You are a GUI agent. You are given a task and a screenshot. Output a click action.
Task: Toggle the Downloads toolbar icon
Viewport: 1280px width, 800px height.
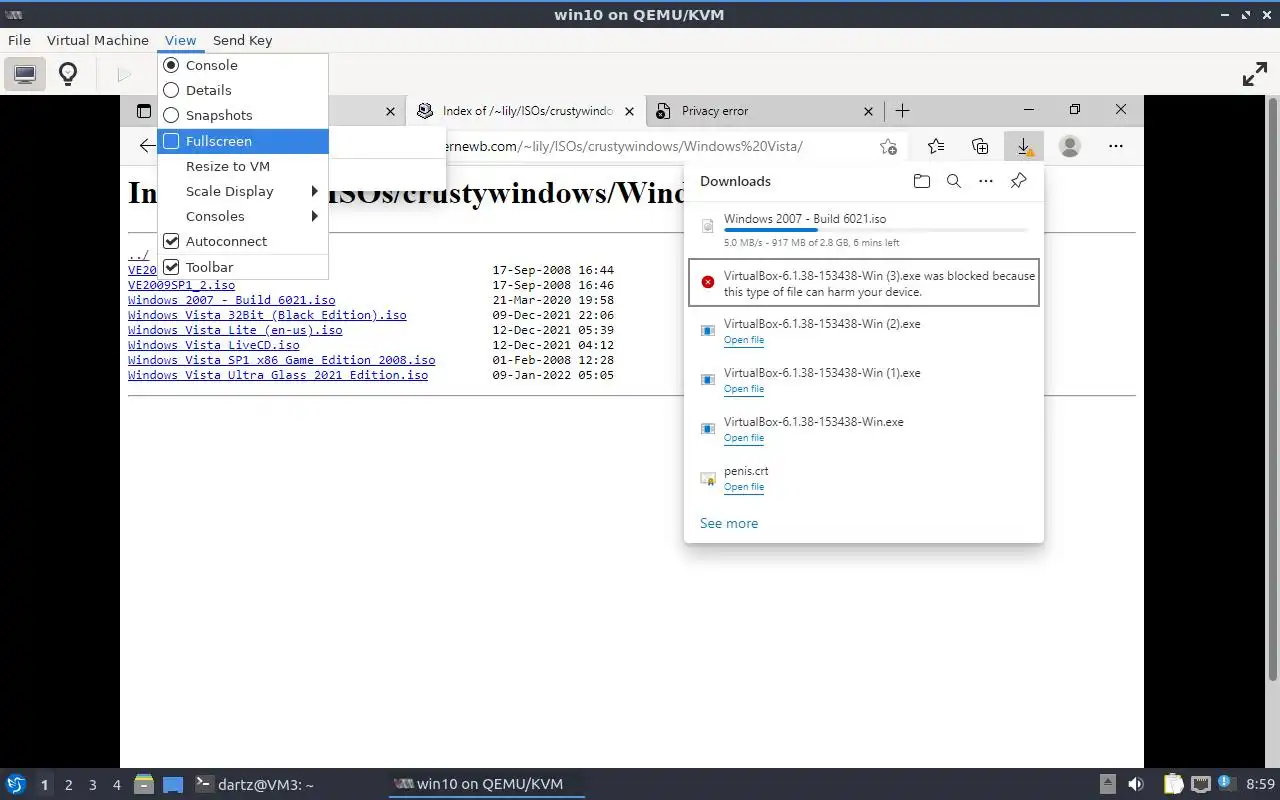tap(1024, 147)
